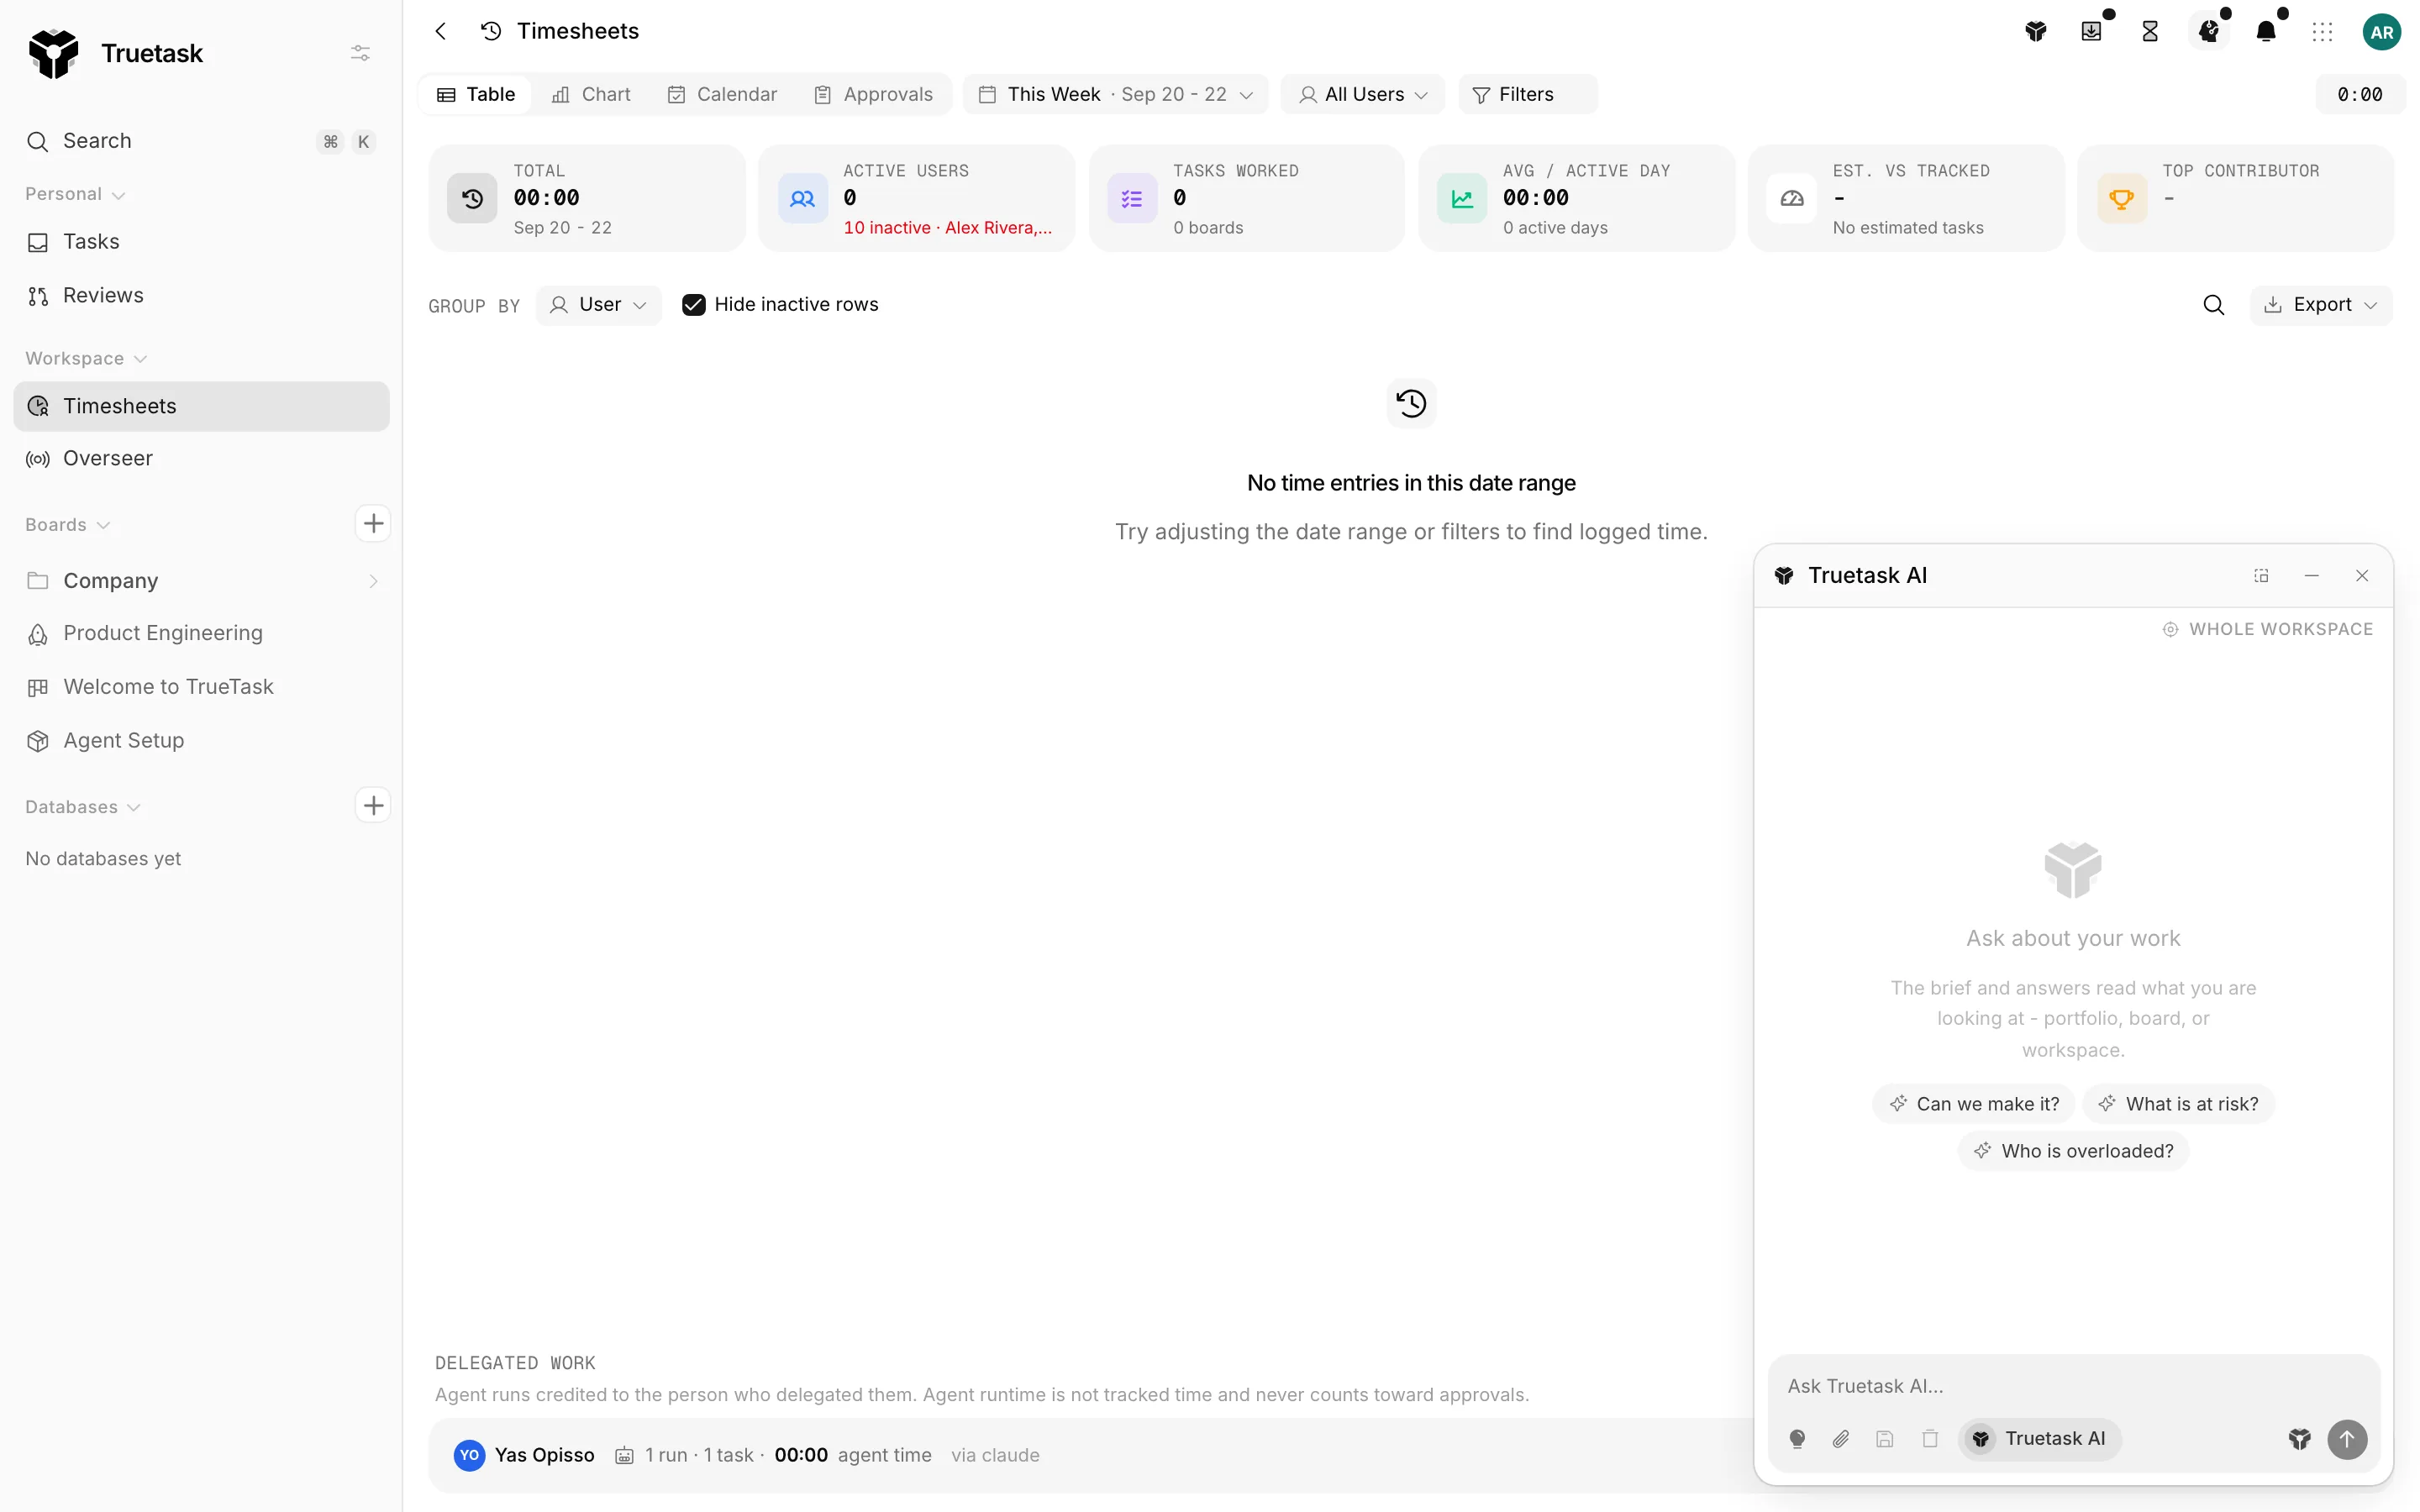This screenshot has height=1512, width=2420.
Task: Open Timesheets in the sidebar
Action: point(201,406)
